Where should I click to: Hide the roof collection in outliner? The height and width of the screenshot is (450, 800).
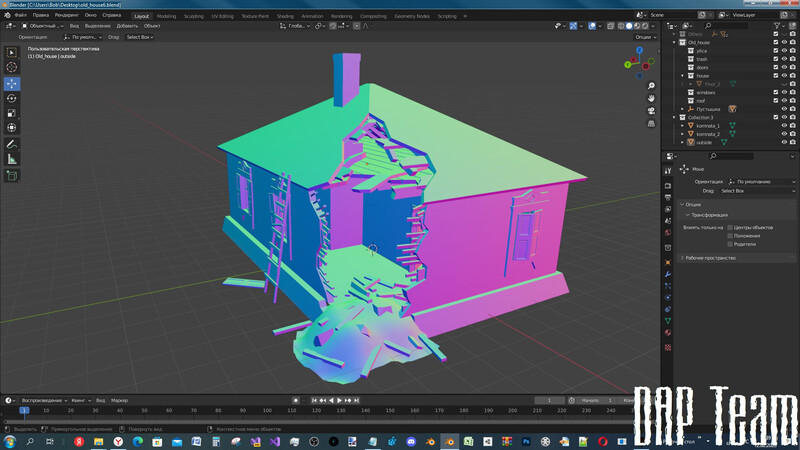[x=784, y=100]
